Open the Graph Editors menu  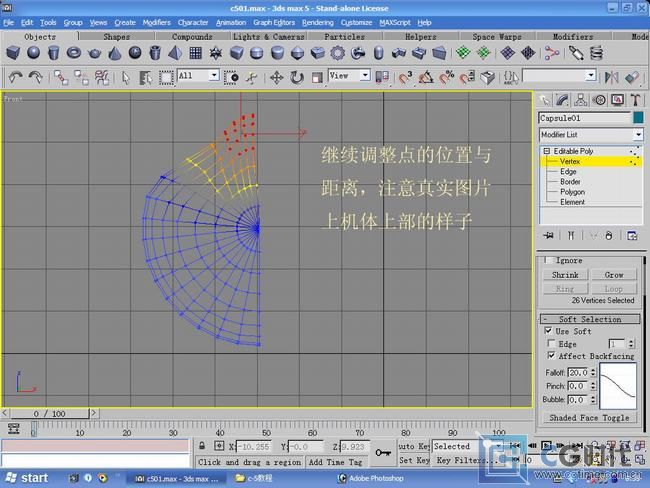point(274,22)
